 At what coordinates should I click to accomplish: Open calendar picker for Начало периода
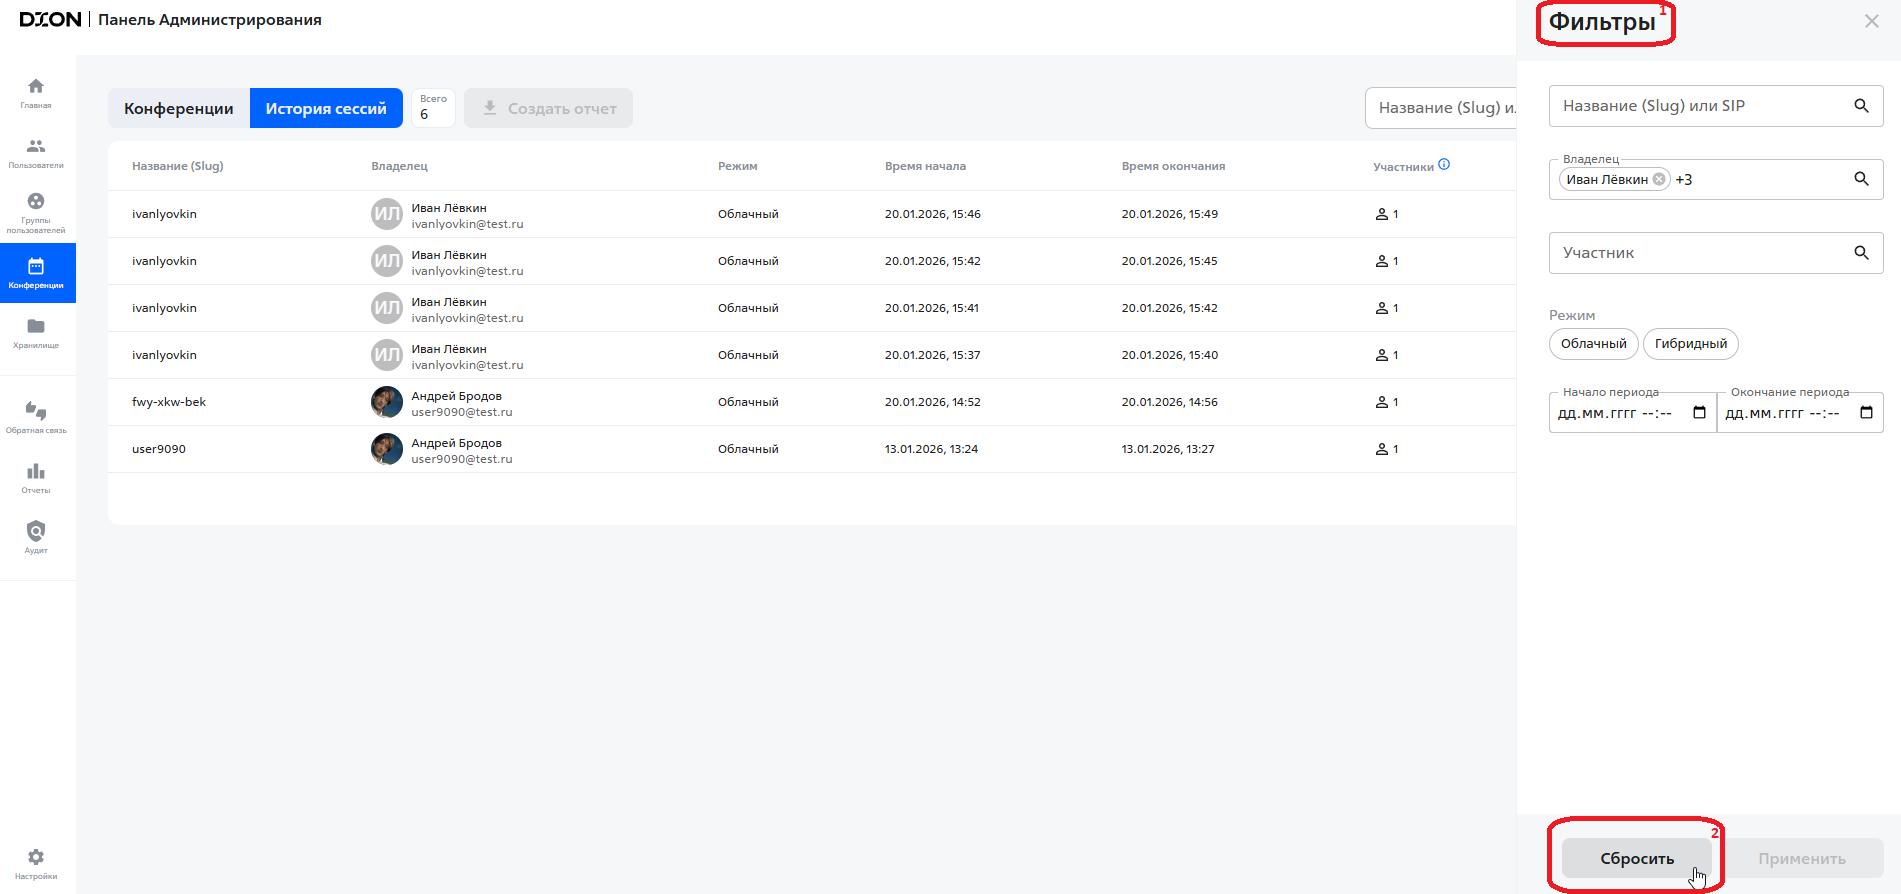coord(1699,413)
